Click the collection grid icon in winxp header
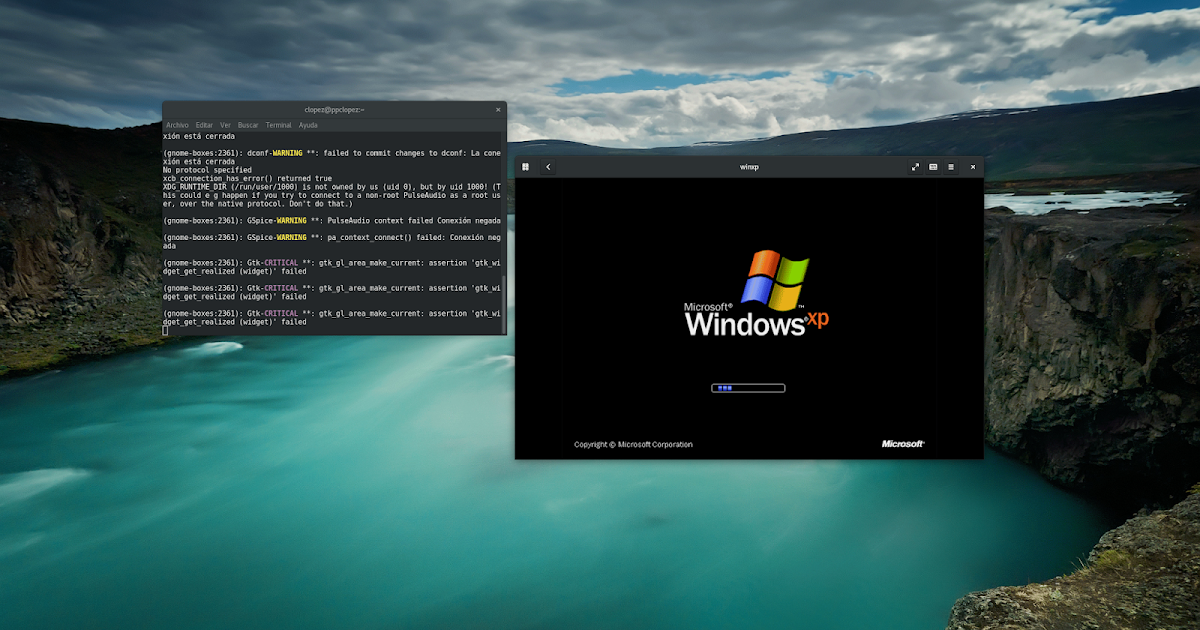 point(525,167)
